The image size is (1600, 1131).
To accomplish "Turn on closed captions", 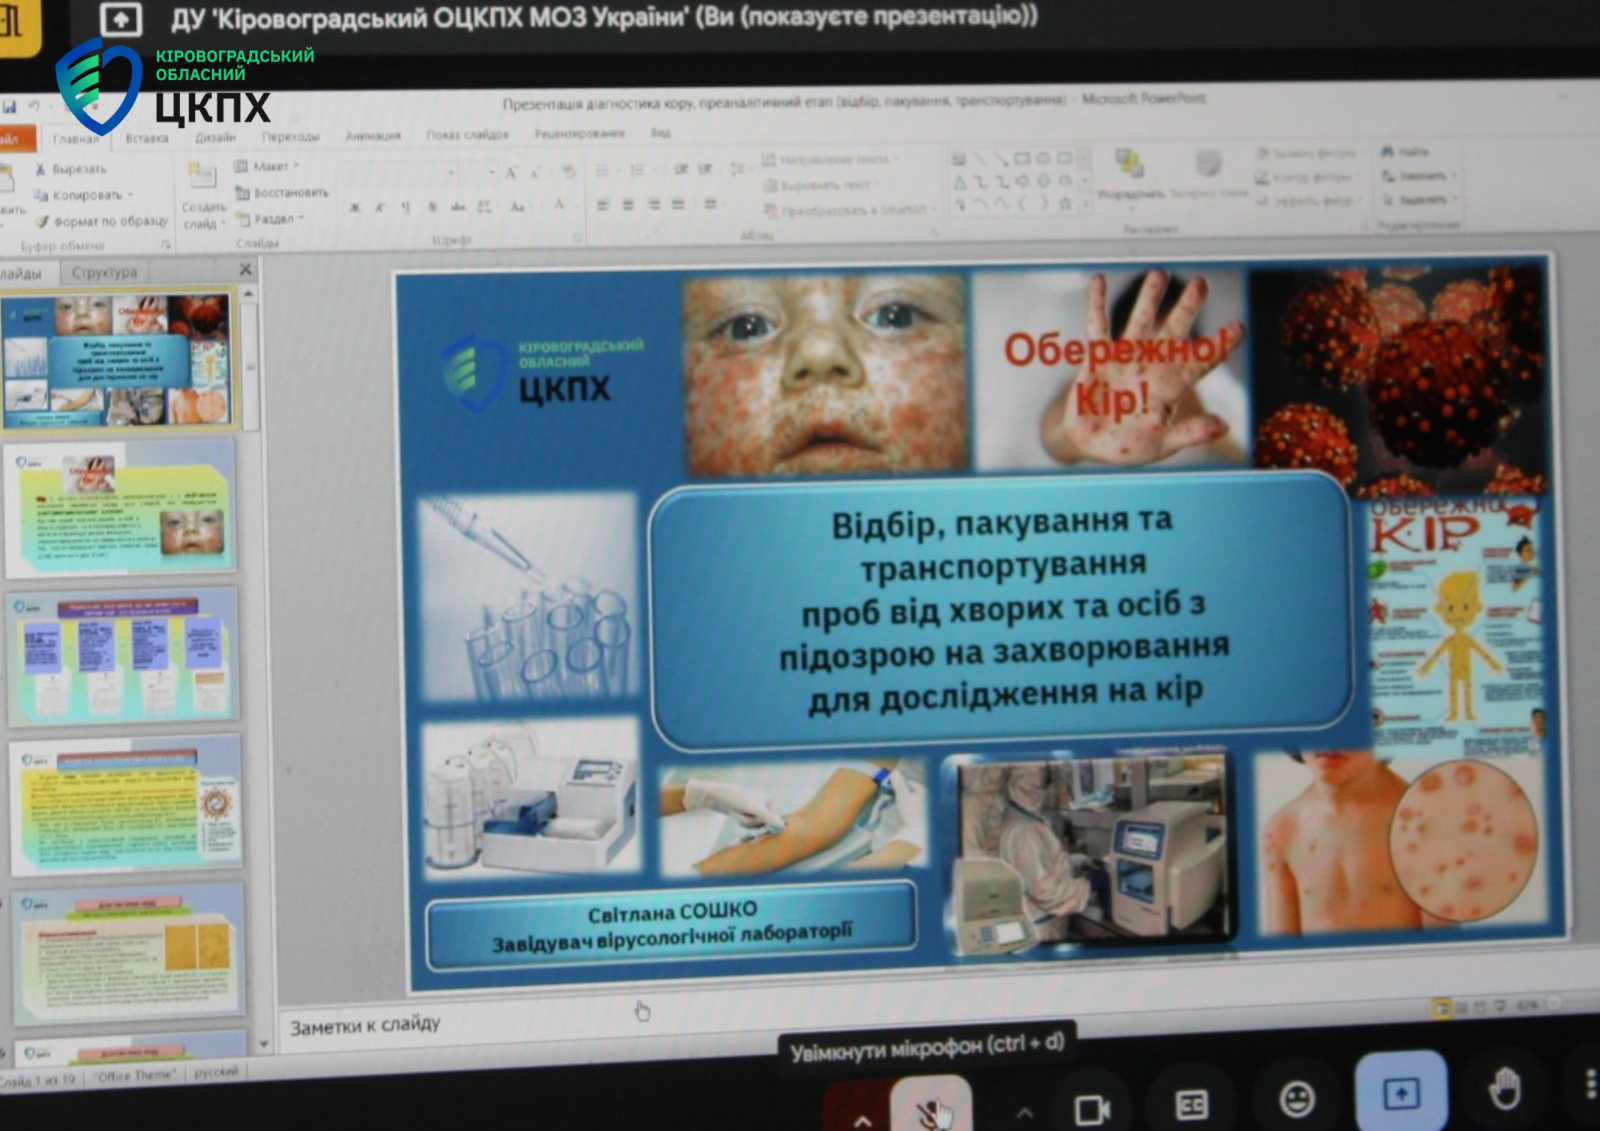I will [1191, 1104].
